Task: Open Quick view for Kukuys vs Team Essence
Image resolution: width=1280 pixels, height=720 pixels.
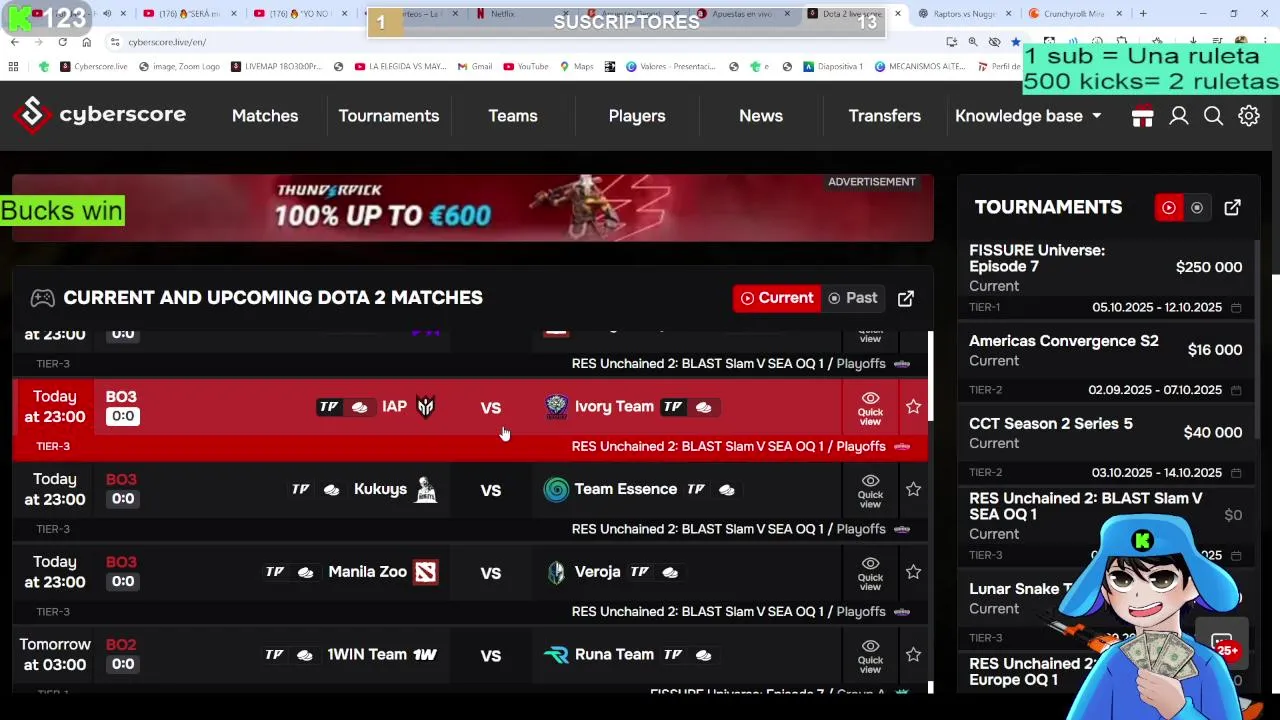Action: pyautogui.click(x=870, y=490)
